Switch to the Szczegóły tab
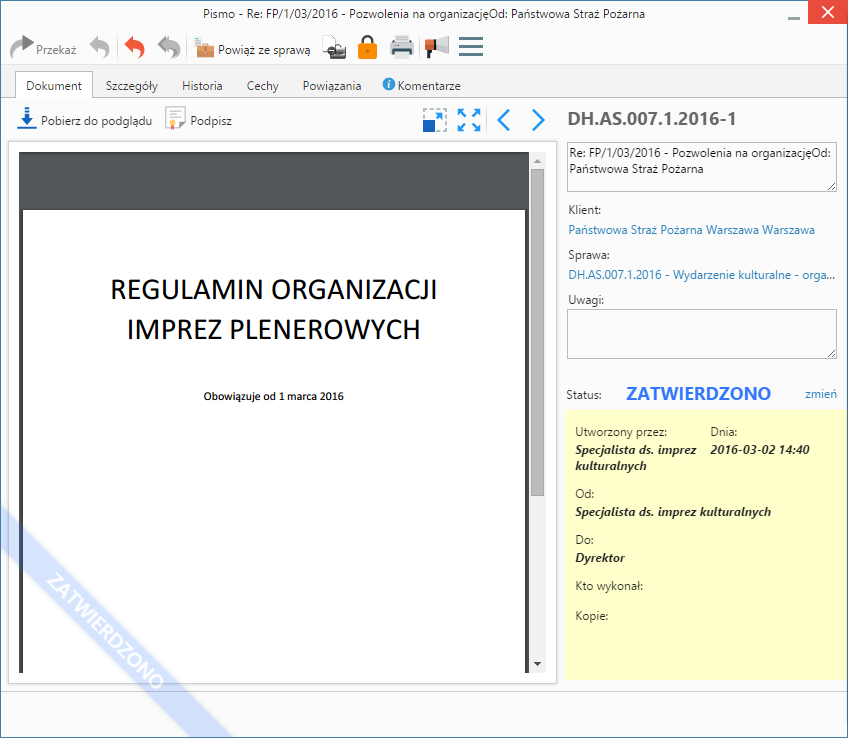848x738 pixels. pyautogui.click(x=131, y=86)
